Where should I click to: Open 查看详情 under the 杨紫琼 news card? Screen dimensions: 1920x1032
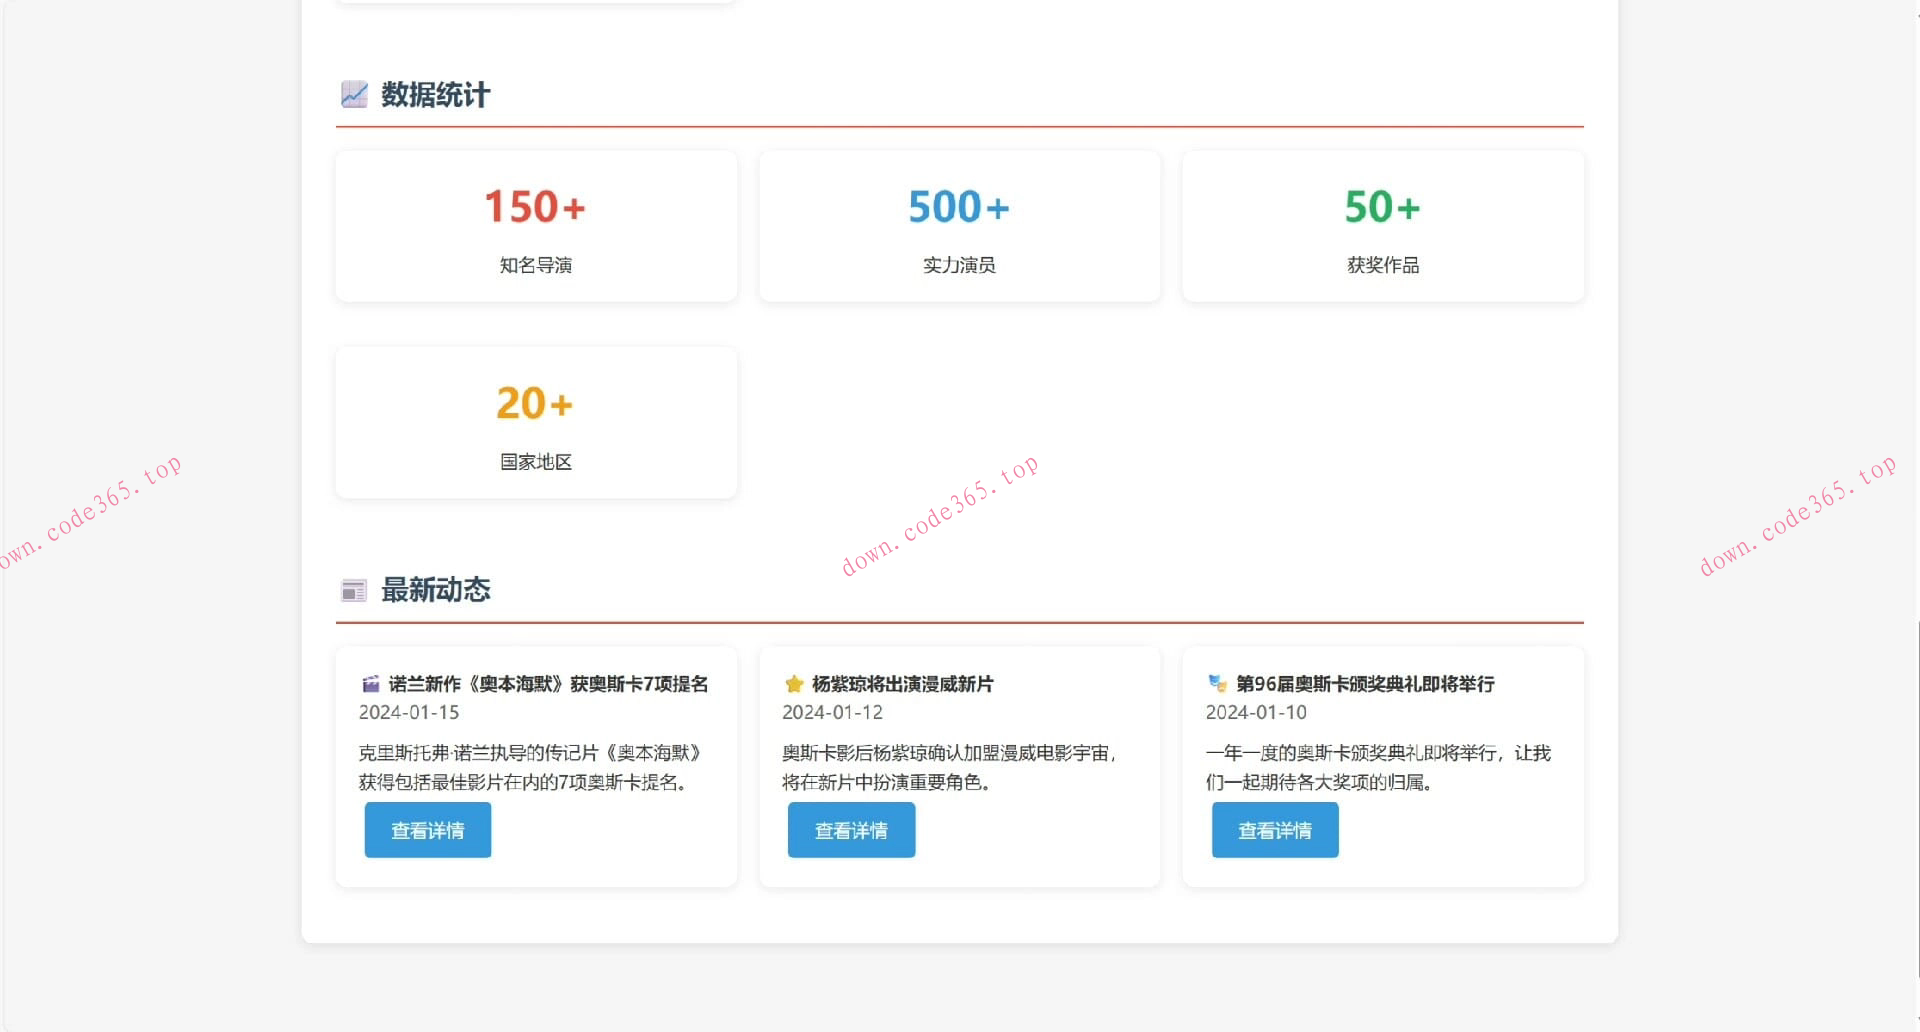(x=851, y=830)
